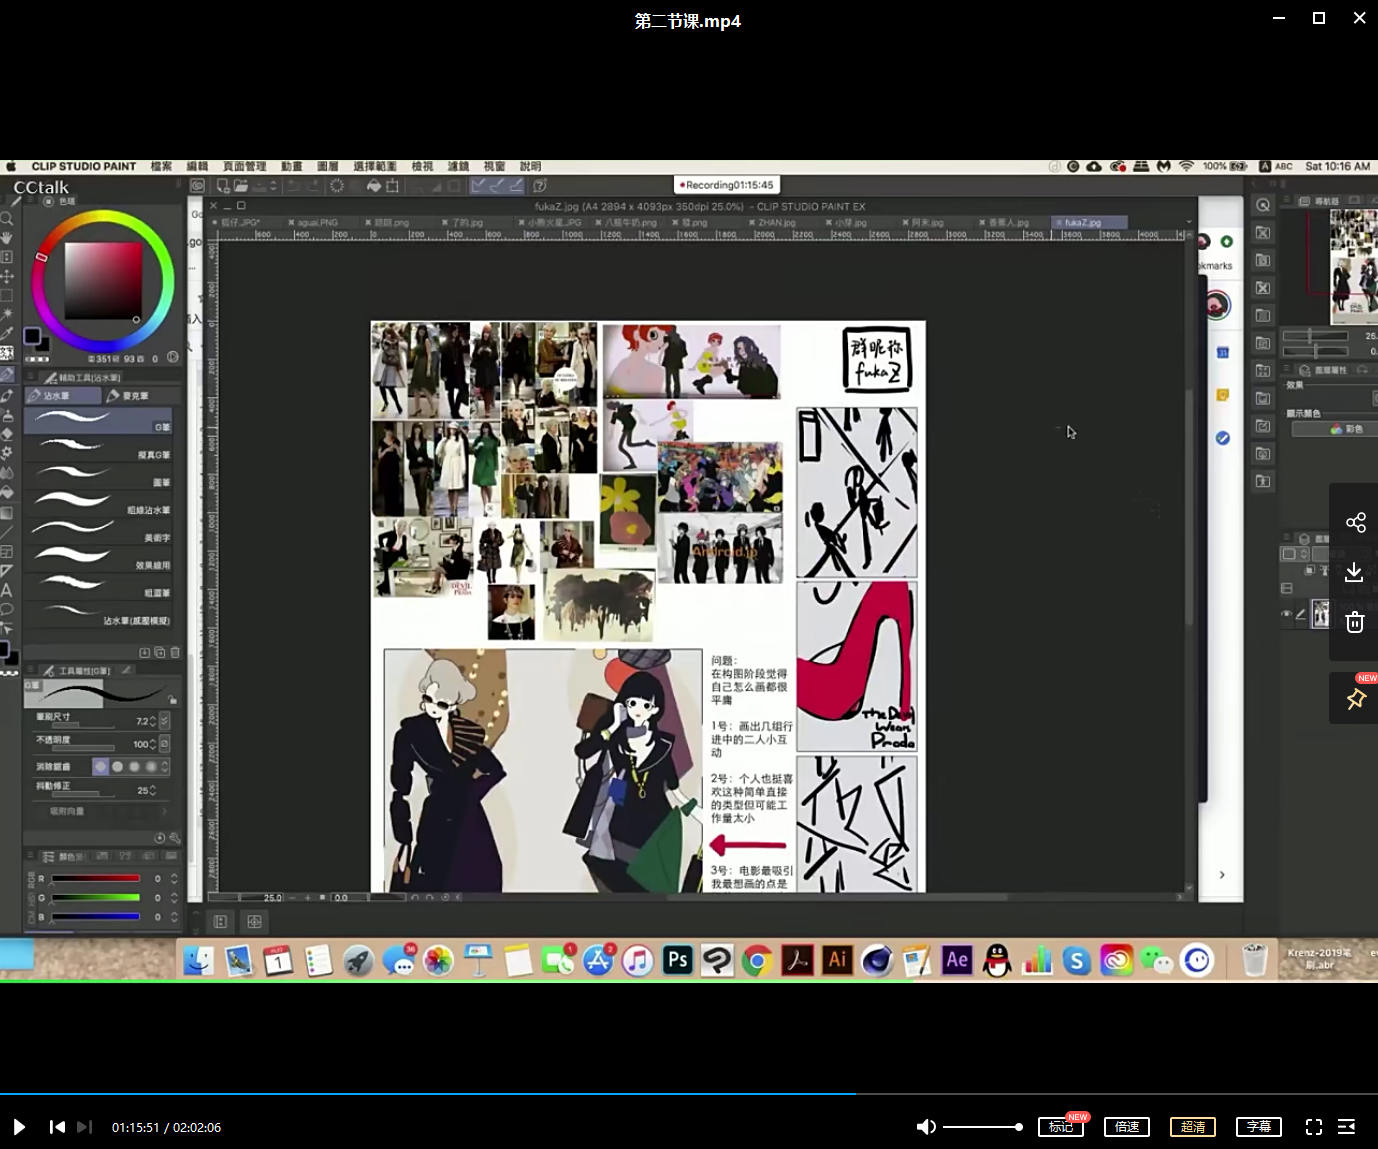Toggle subtitles with the 字幕 button
The image size is (1378, 1149).
click(1258, 1127)
